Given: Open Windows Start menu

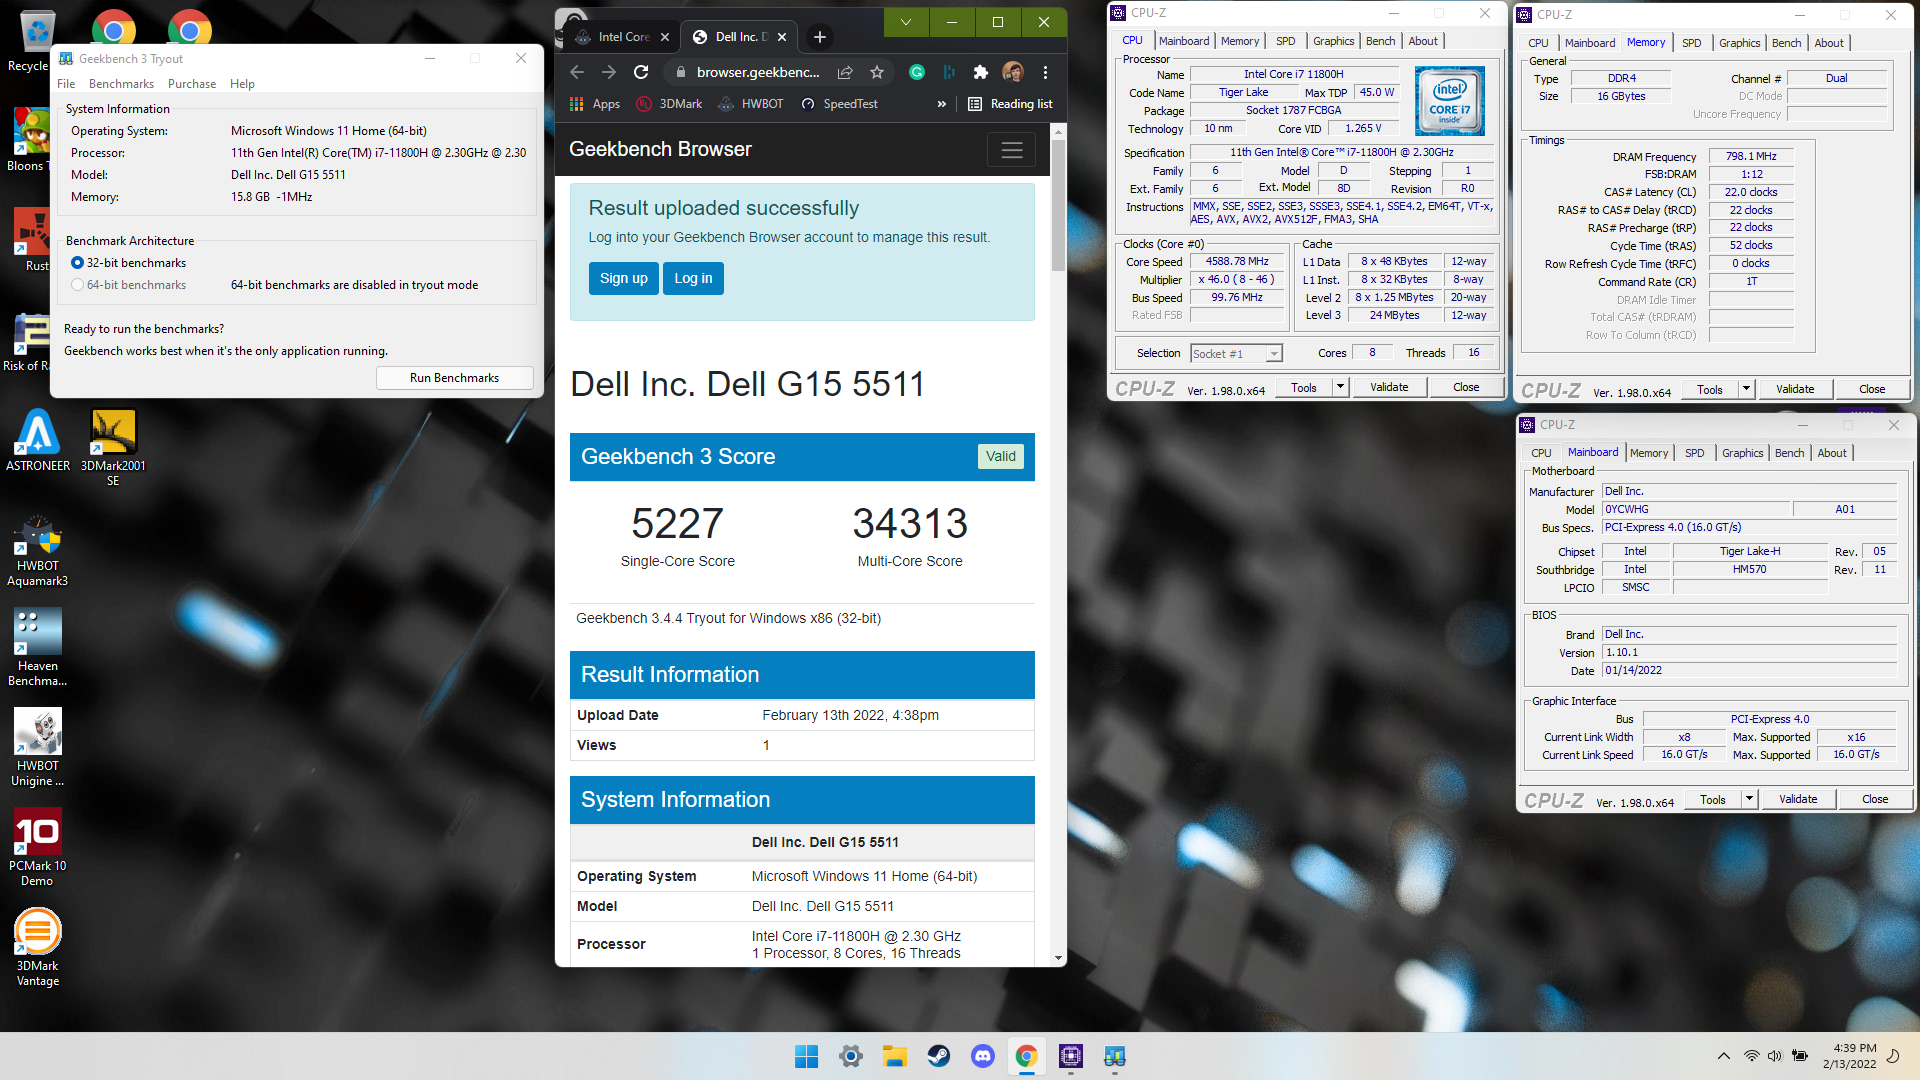Looking at the screenshot, I should [x=806, y=1056].
